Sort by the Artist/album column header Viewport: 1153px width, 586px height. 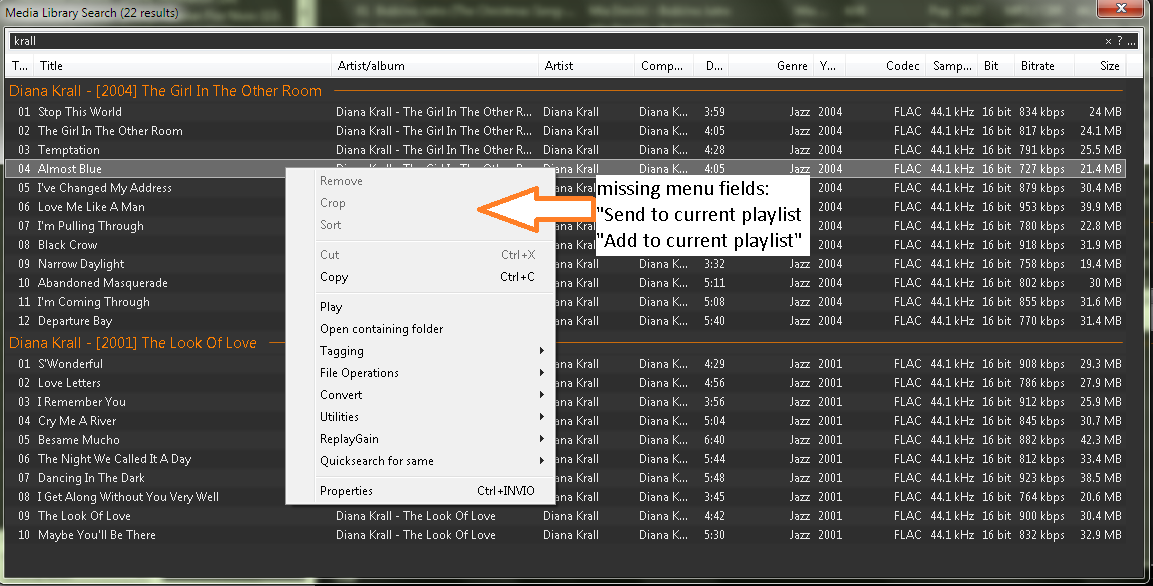coord(435,66)
